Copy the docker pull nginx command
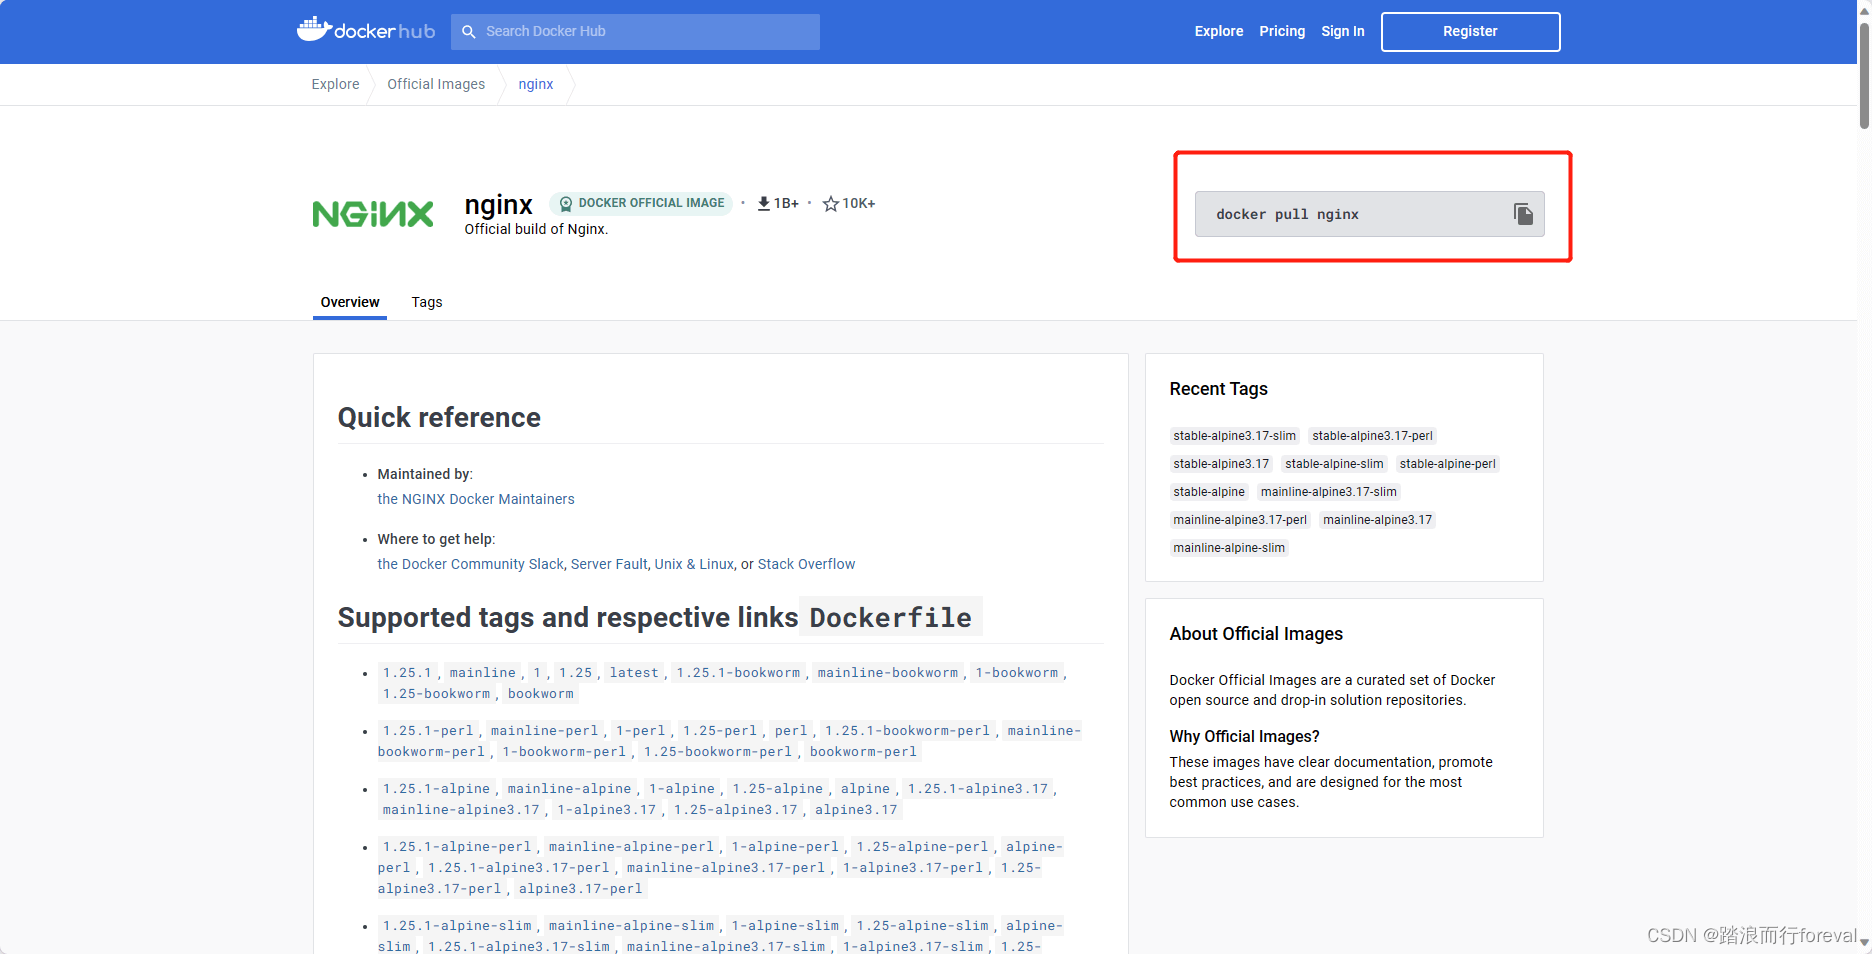The width and height of the screenshot is (1872, 954). point(1523,214)
